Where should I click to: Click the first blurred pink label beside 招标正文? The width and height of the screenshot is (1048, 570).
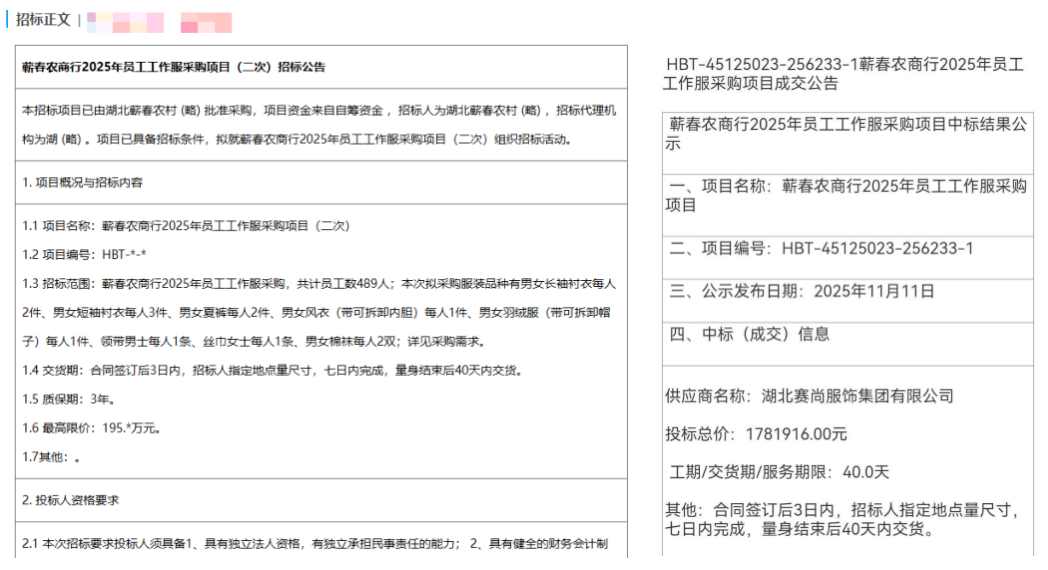125,21
